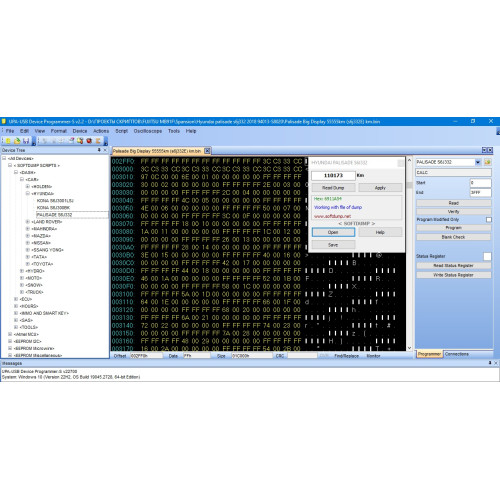Click the kilometer value input field
Image resolution: width=500 pixels, height=500 pixels.
click(333, 175)
